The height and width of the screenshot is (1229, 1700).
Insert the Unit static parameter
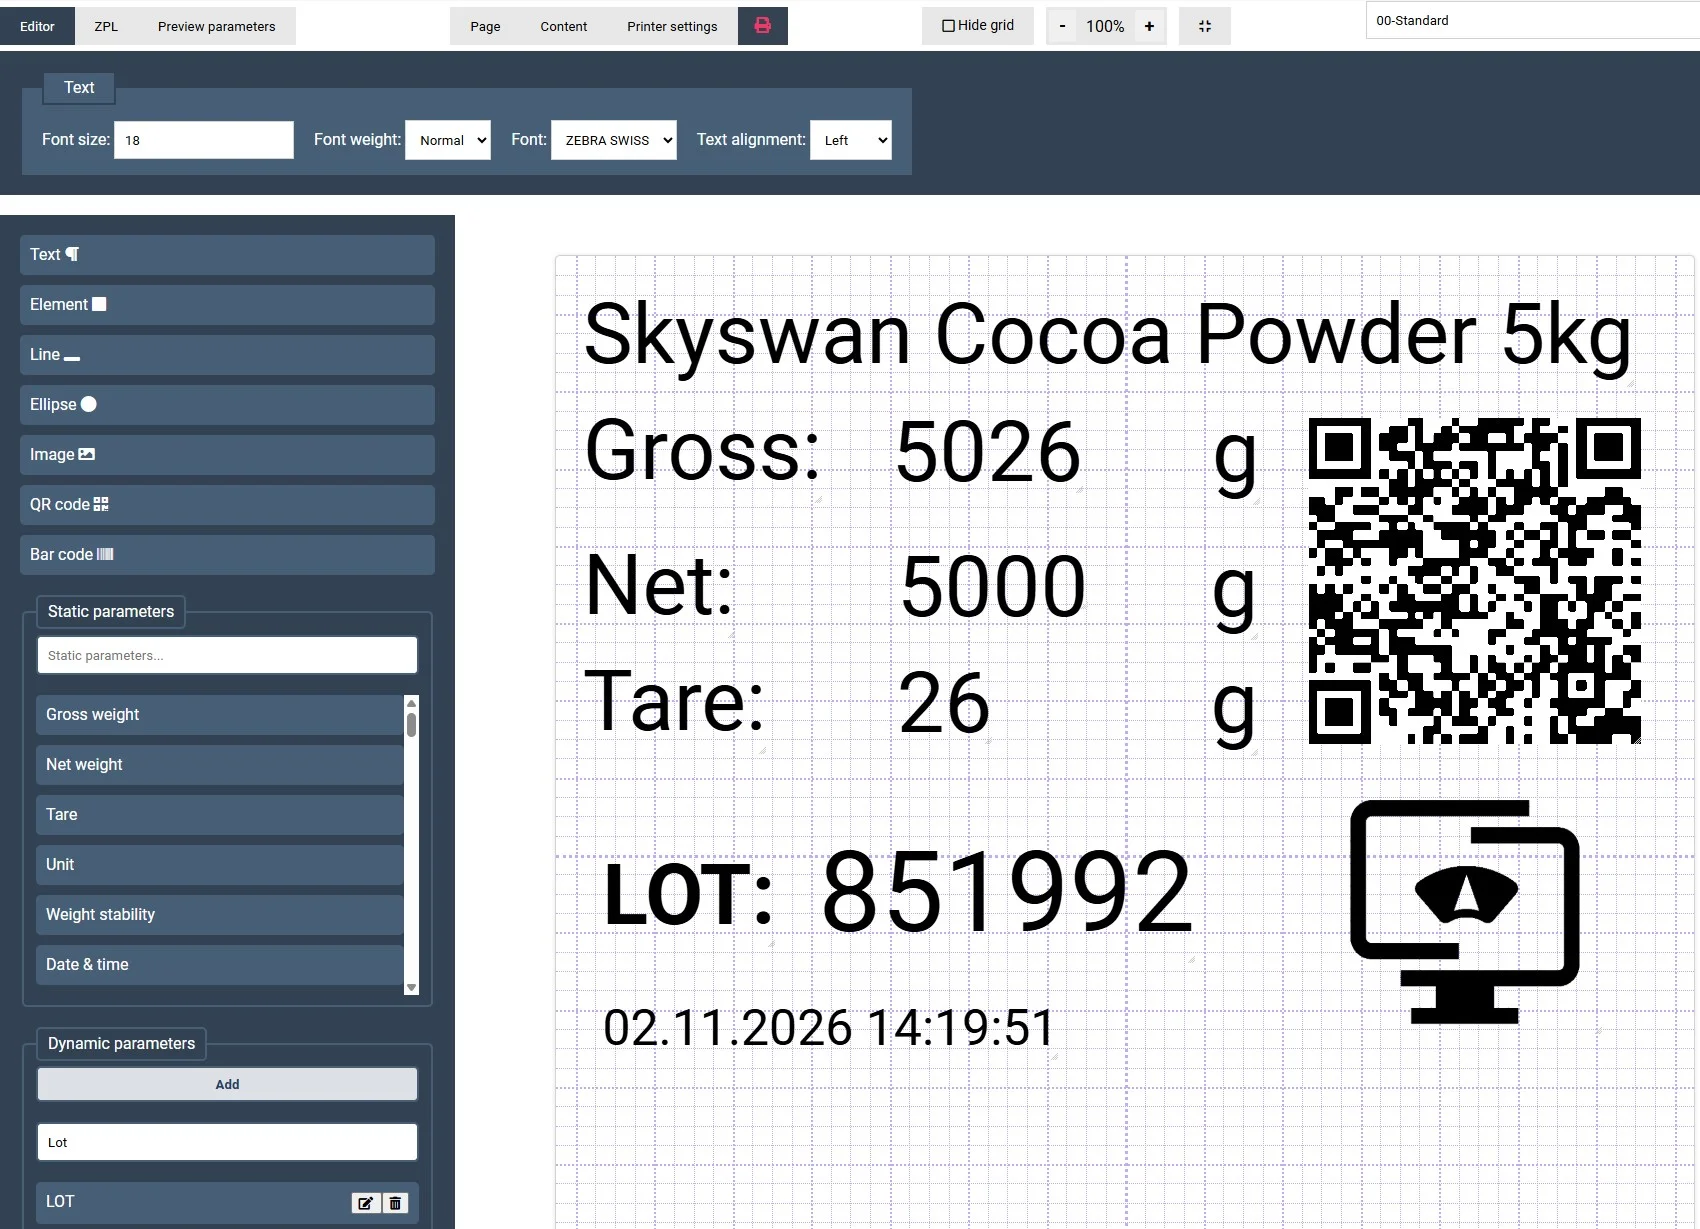pyautogui.click(x=219, y=865)
